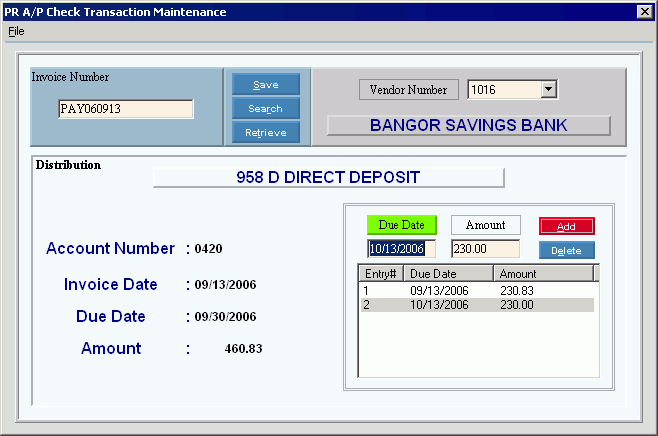Click the Search button
Screen dimensions: 658x436
266,109
